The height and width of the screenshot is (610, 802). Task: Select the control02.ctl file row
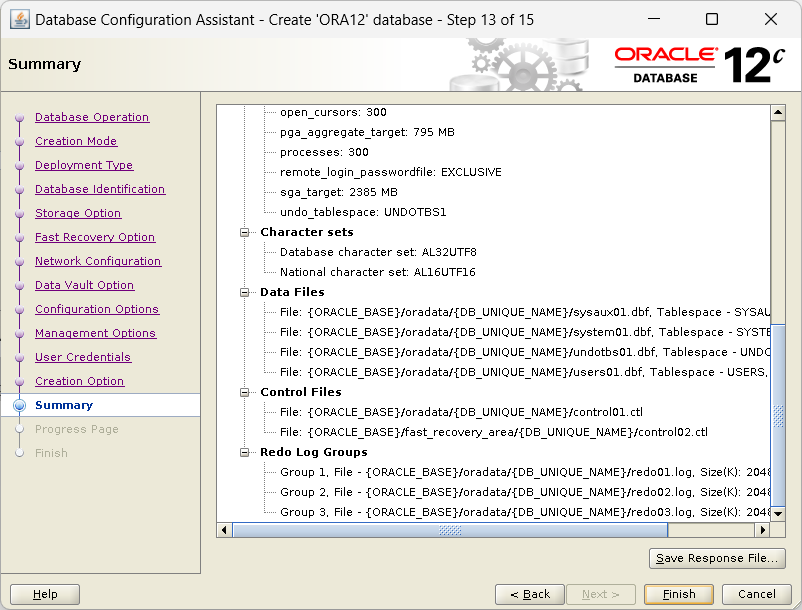494,432
